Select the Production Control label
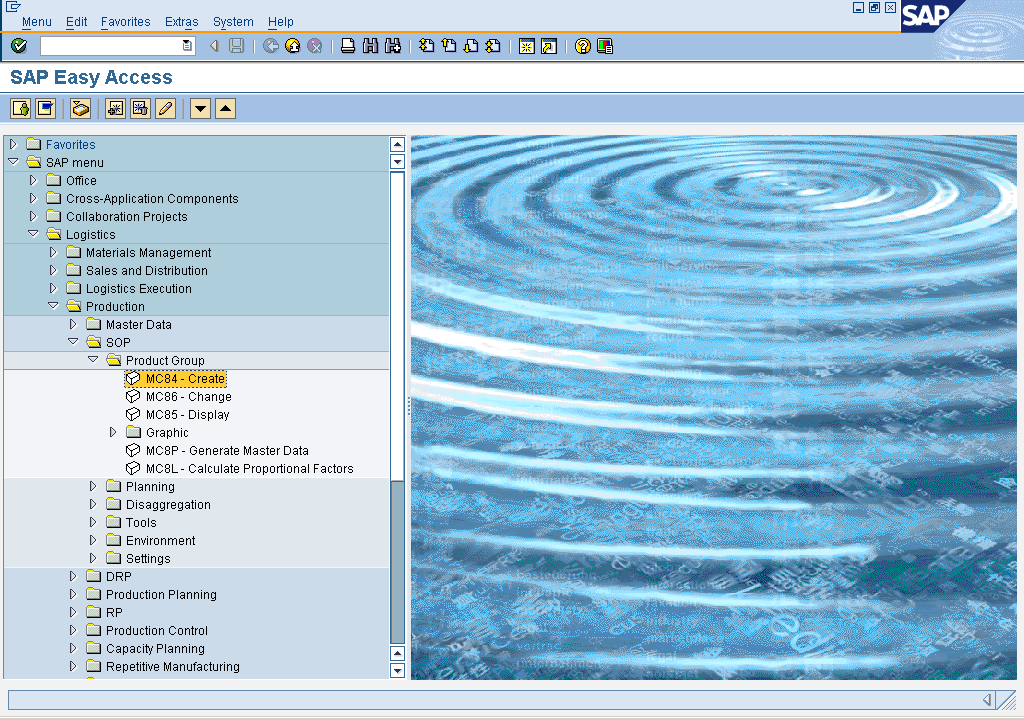The height and width of the screenshot is (720, 1024). tap(157, 630)
